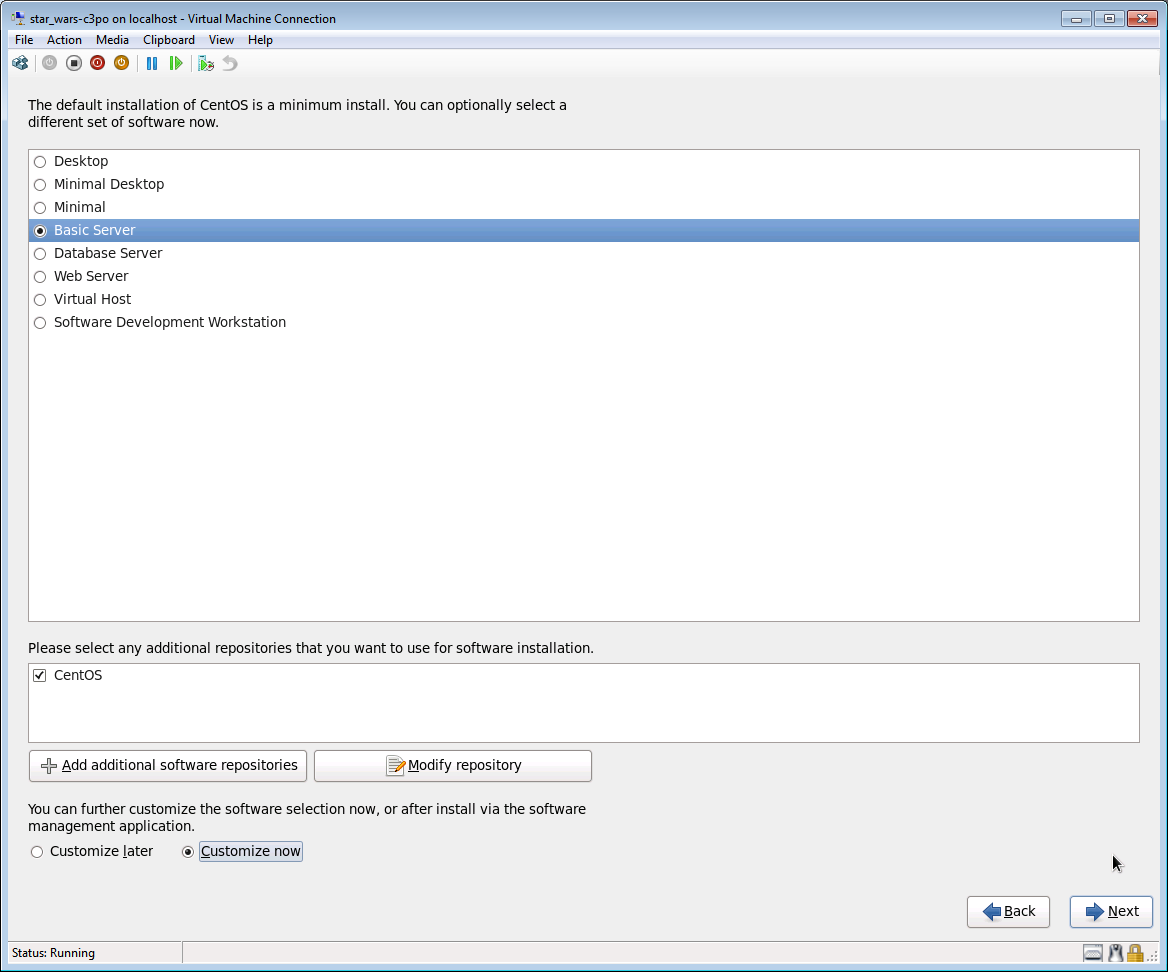The height and width of the screenshot is (972, 1168).
Task: Send Ctrl+Alt+Delete using the toolbar icon
Action: point(20,63)
